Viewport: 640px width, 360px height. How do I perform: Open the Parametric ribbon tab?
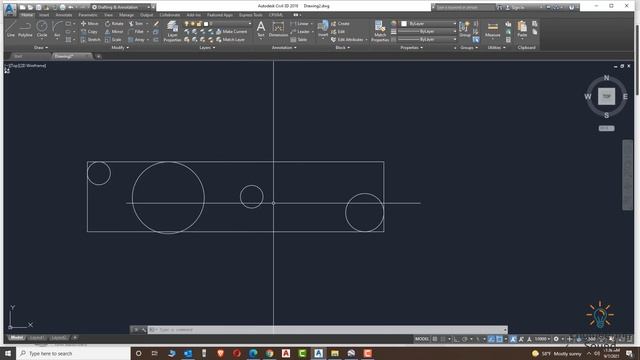pyautogui.click(x=88, y=15)
